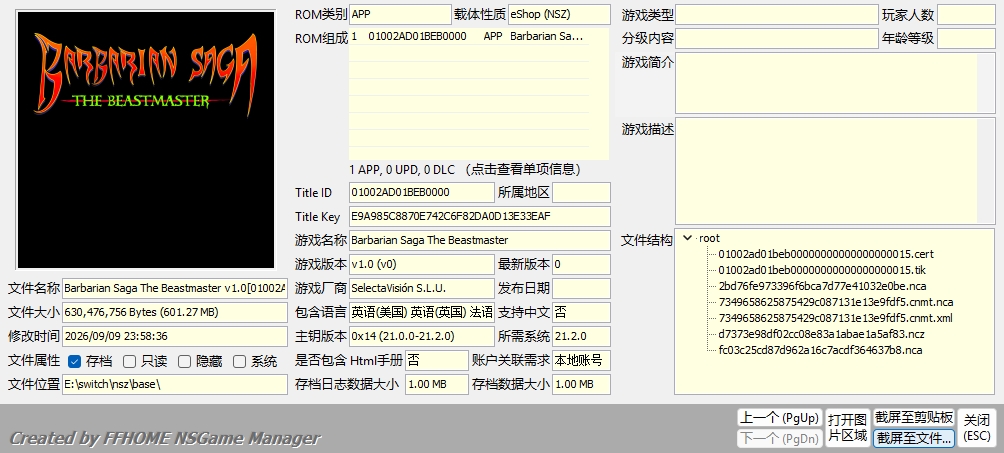Check the 隐藏 hidden attribute checkbox

click(184, 361)
